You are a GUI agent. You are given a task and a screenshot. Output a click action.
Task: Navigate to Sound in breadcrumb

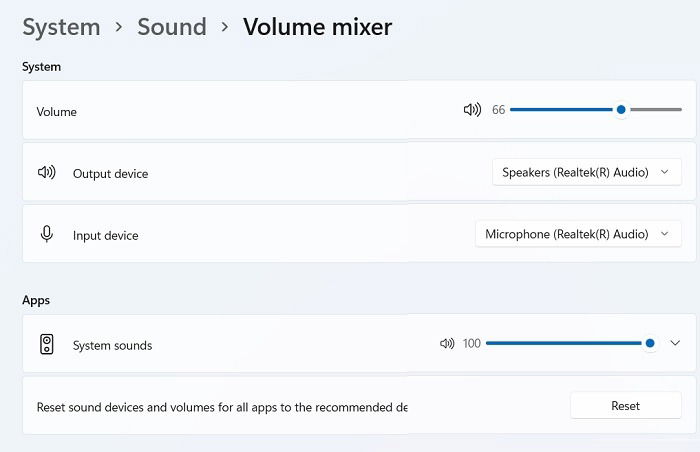(172, 27)
